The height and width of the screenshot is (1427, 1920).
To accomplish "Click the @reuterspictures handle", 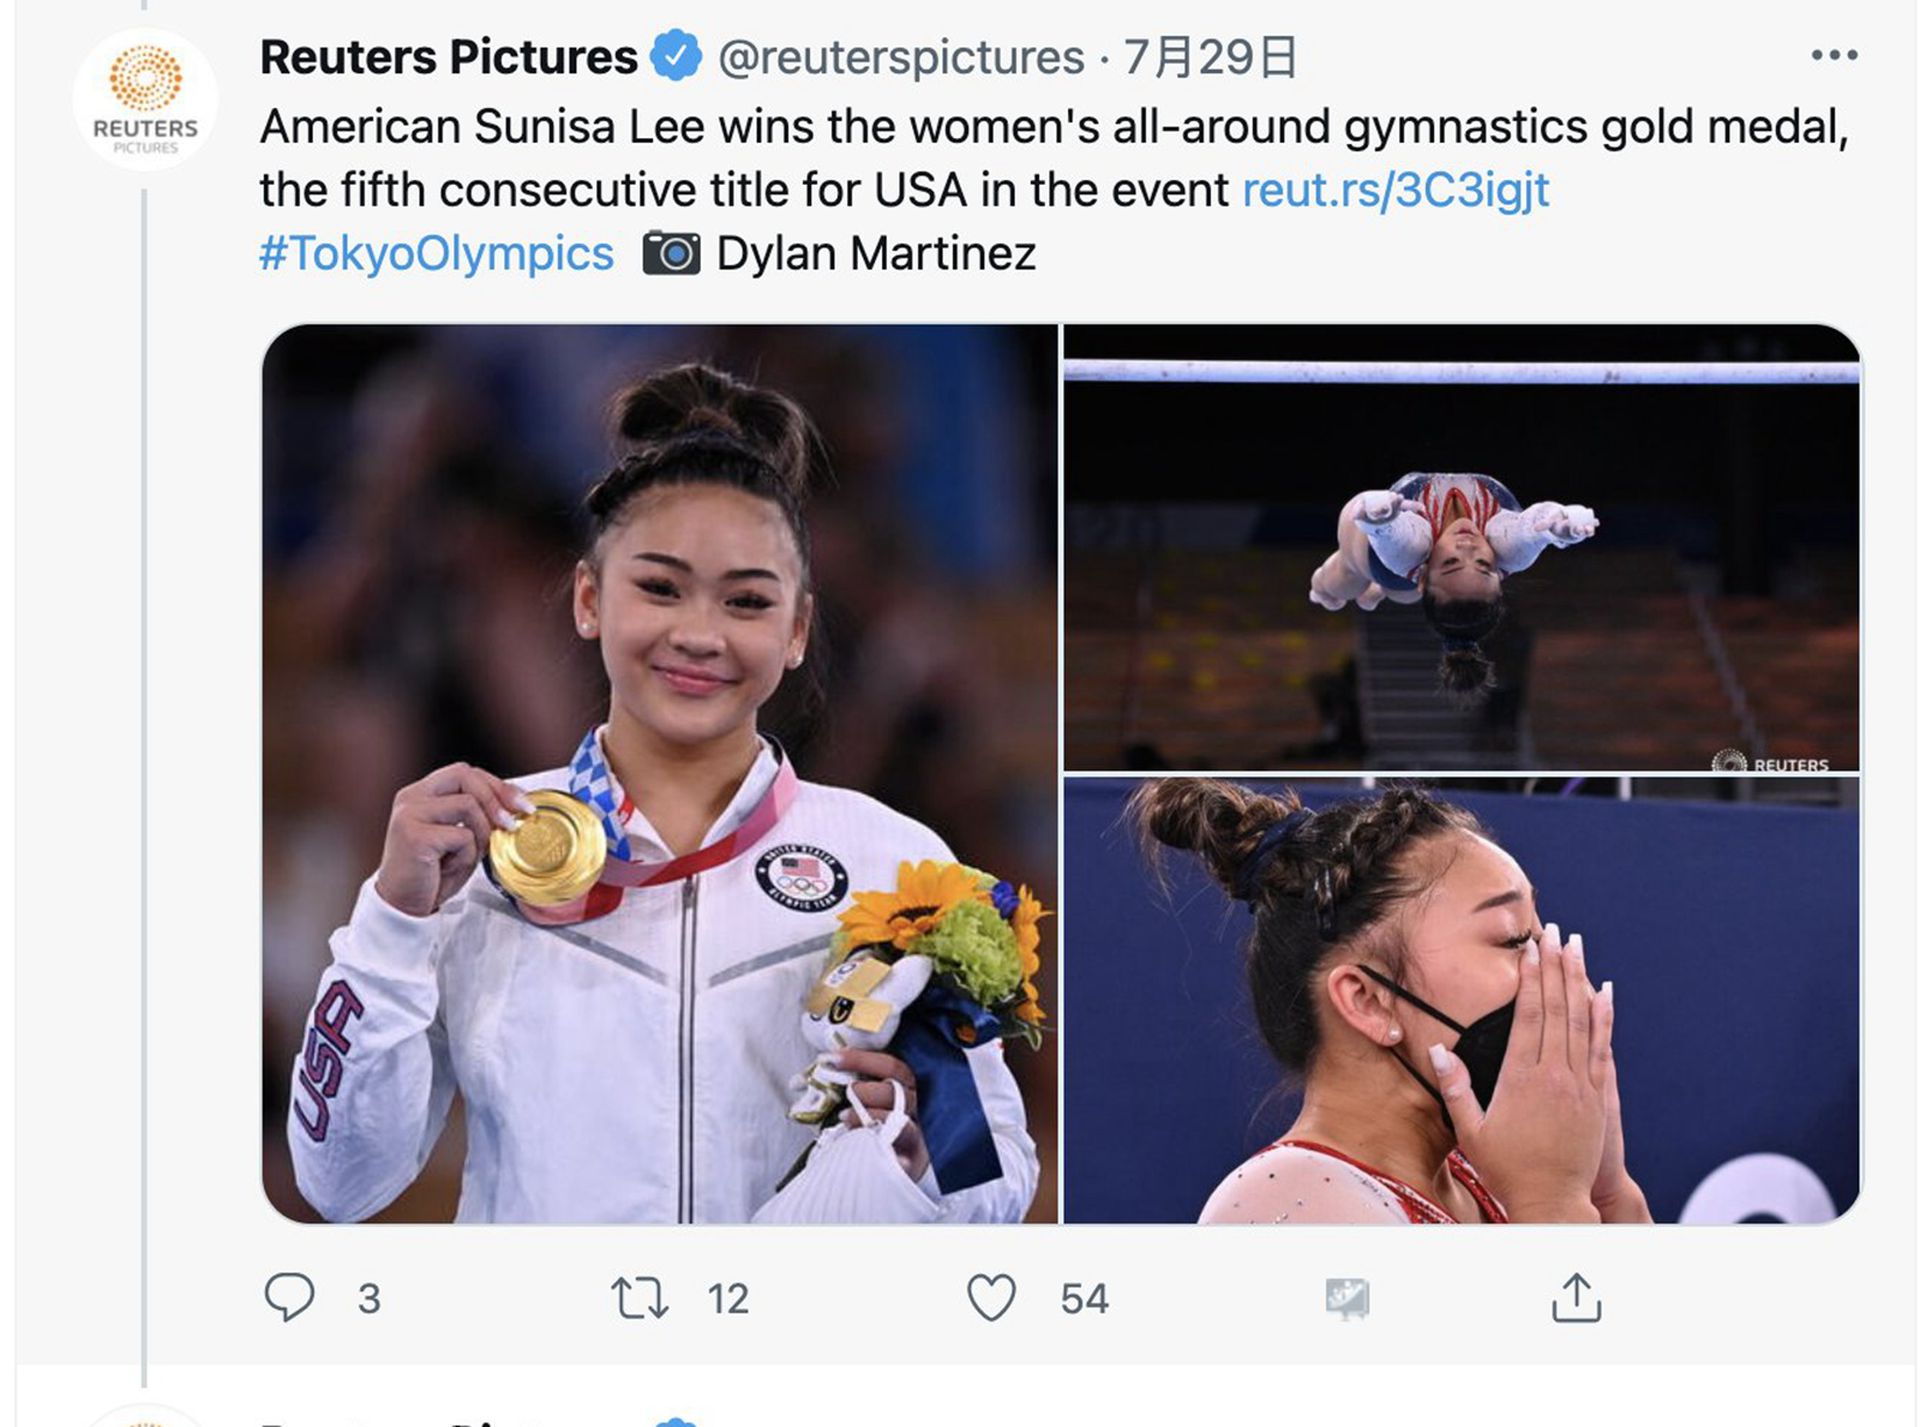I will tap(901, 57).
